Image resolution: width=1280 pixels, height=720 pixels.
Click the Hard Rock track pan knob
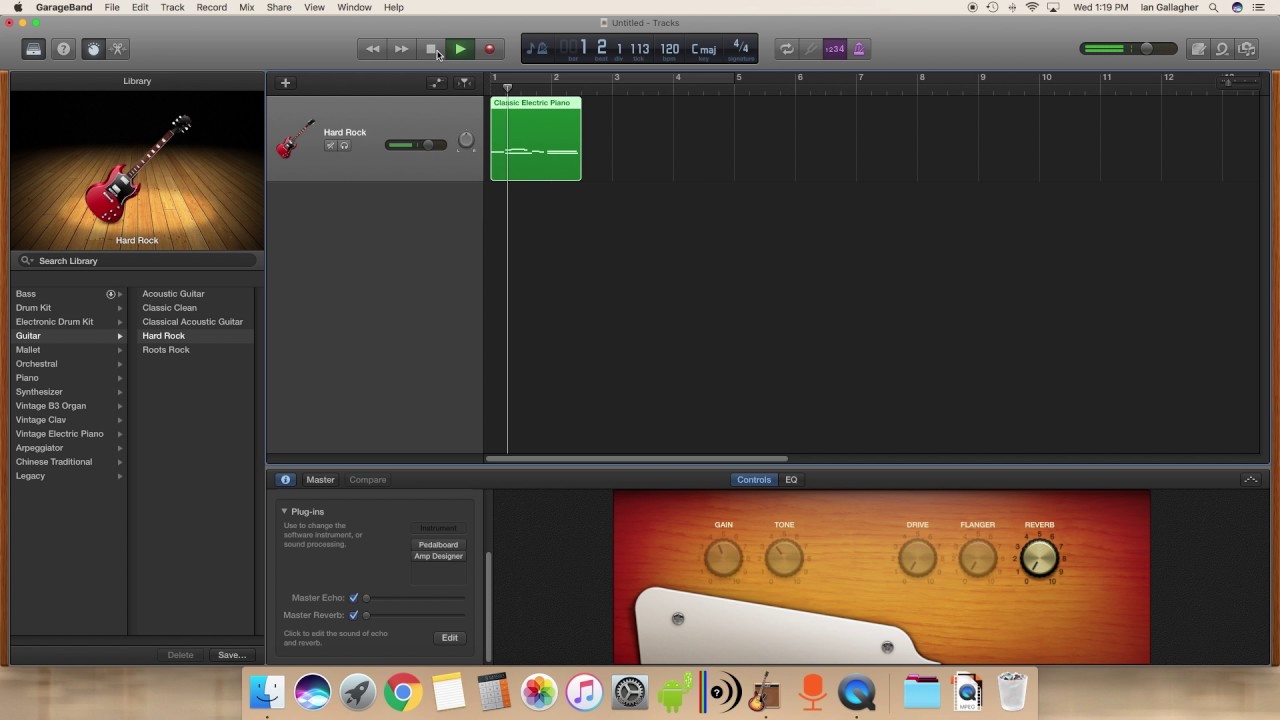click(465, 141)
